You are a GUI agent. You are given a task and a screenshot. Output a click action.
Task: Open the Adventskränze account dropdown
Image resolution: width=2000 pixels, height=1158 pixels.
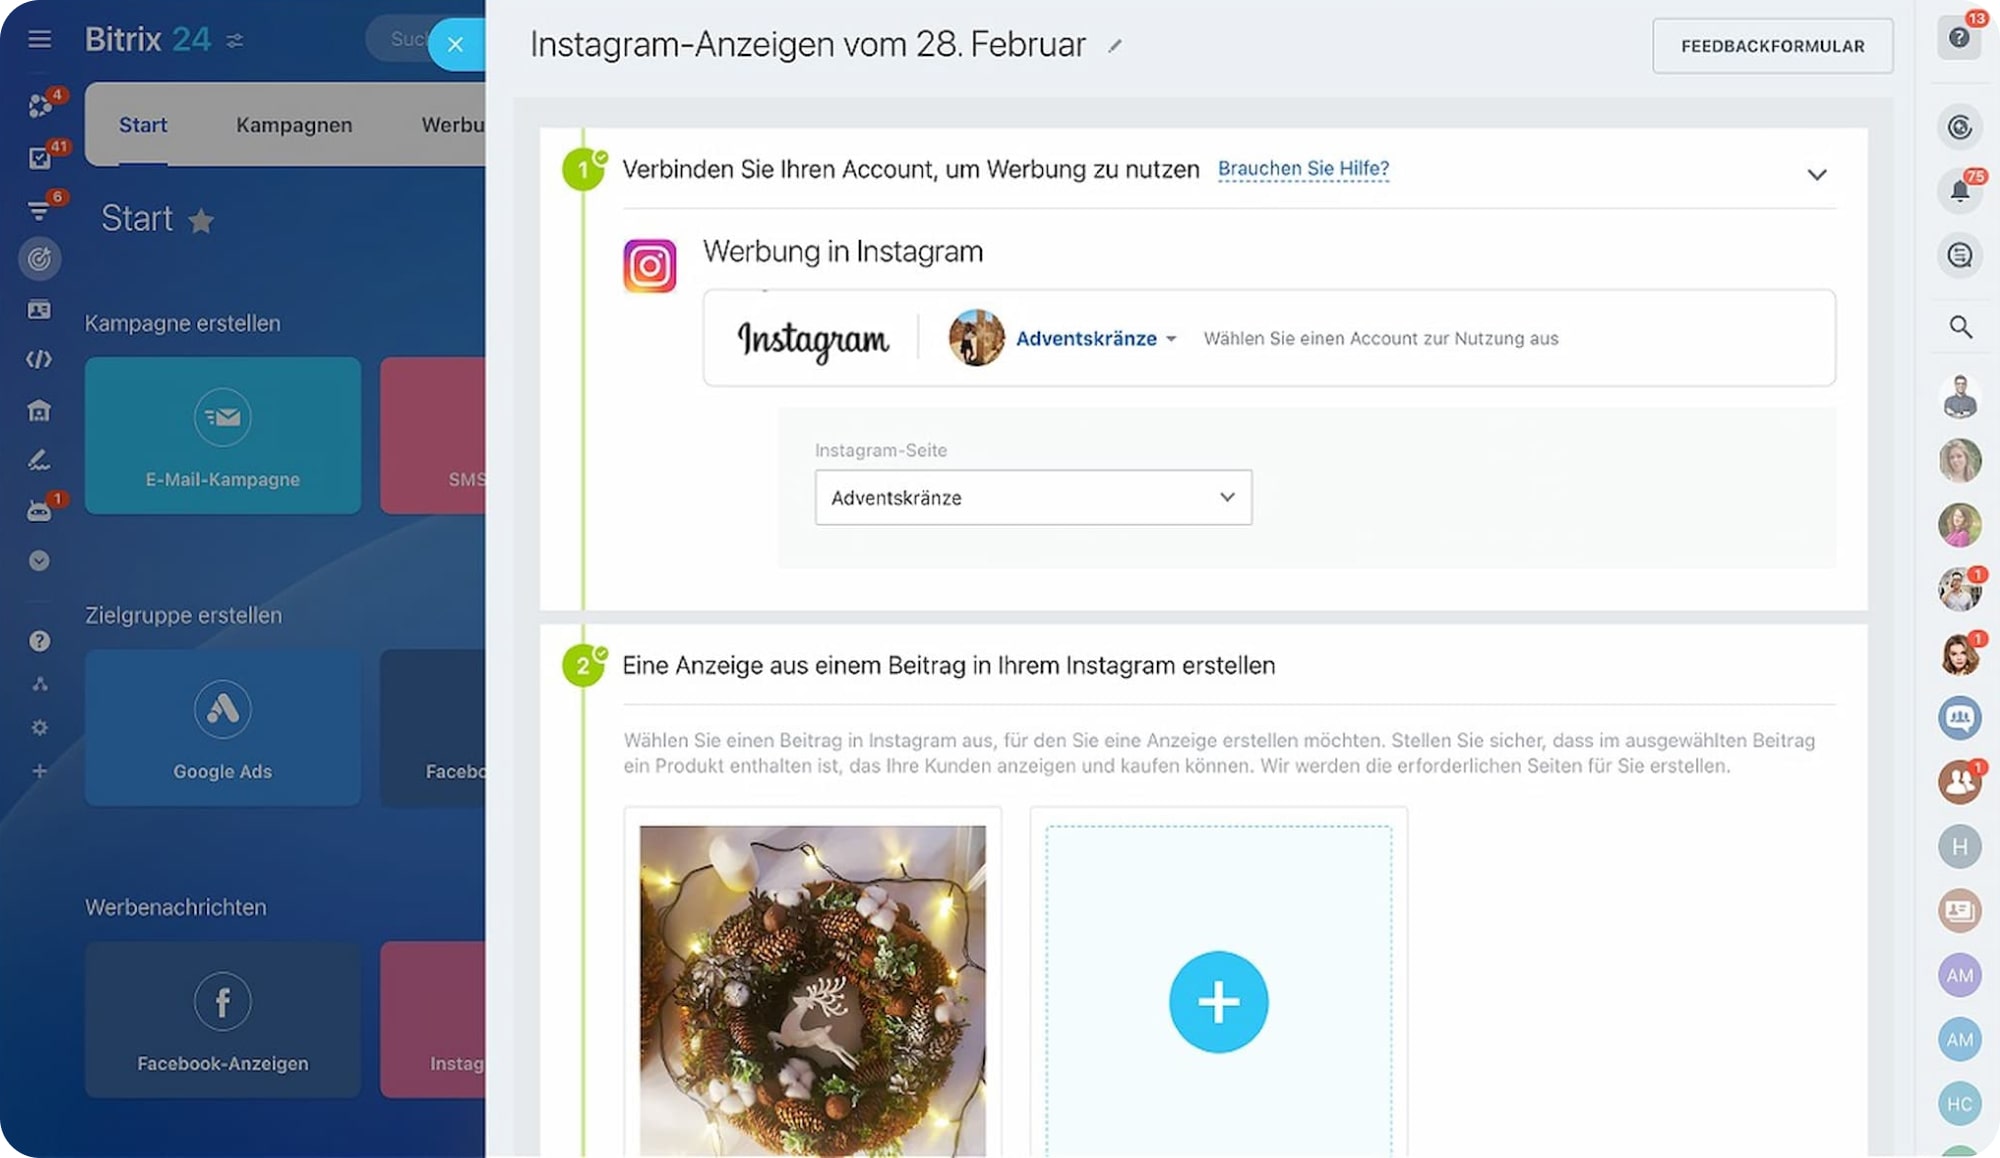tap(1095, 338)
